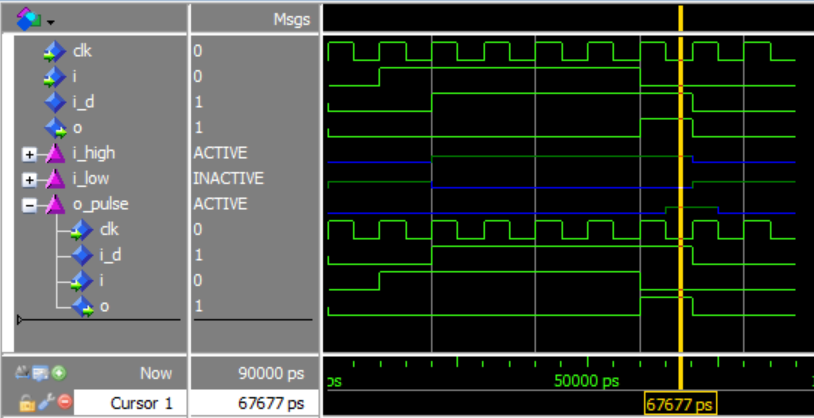The image size is (814, 418).
Task: Toggle leaf names/full names icon
Action: pos(22,372)
